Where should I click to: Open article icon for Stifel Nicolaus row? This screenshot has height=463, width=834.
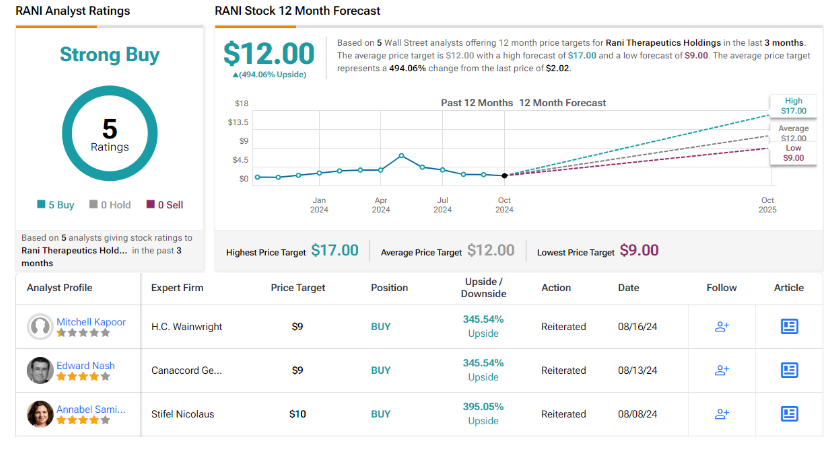(789, 414)
